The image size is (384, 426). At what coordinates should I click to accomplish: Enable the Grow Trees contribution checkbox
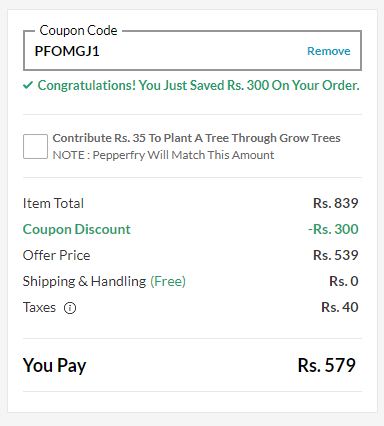[35, 146]
